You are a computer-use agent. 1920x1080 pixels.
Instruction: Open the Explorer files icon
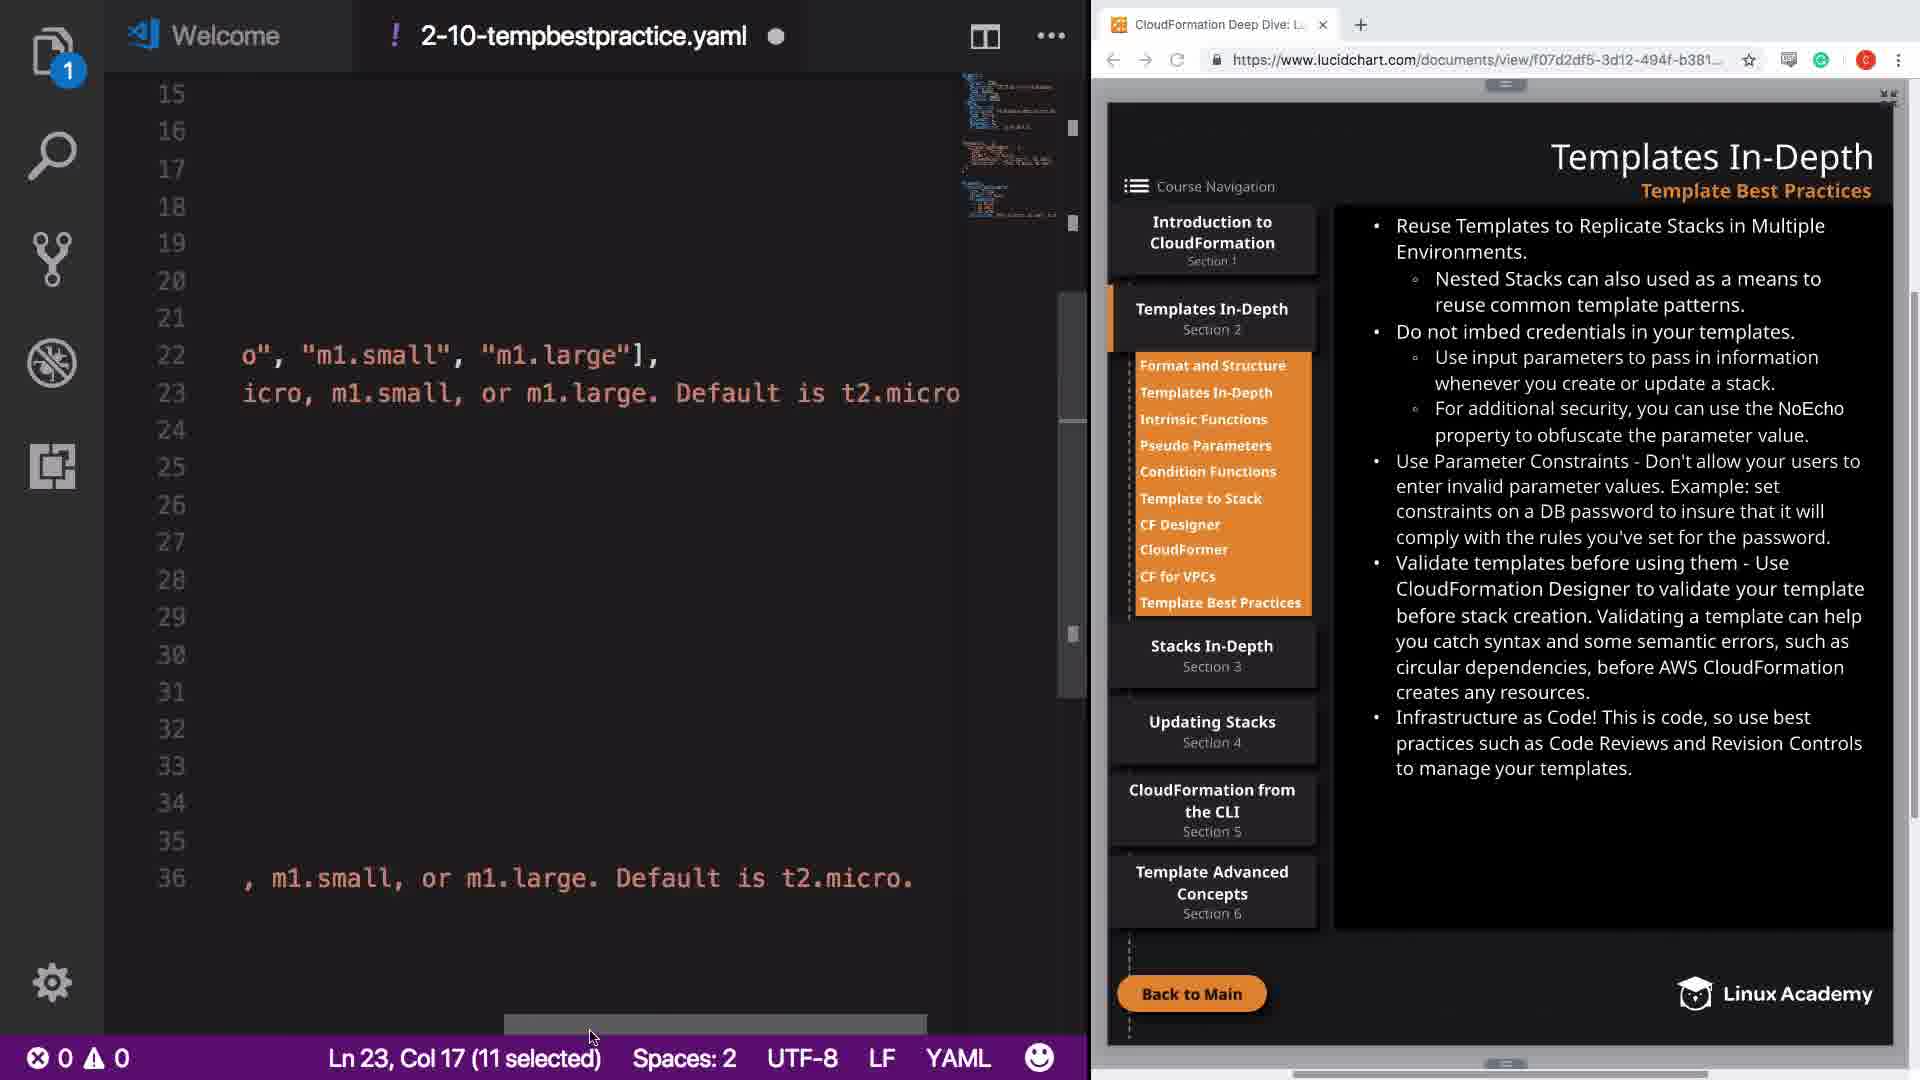[52, 52]
